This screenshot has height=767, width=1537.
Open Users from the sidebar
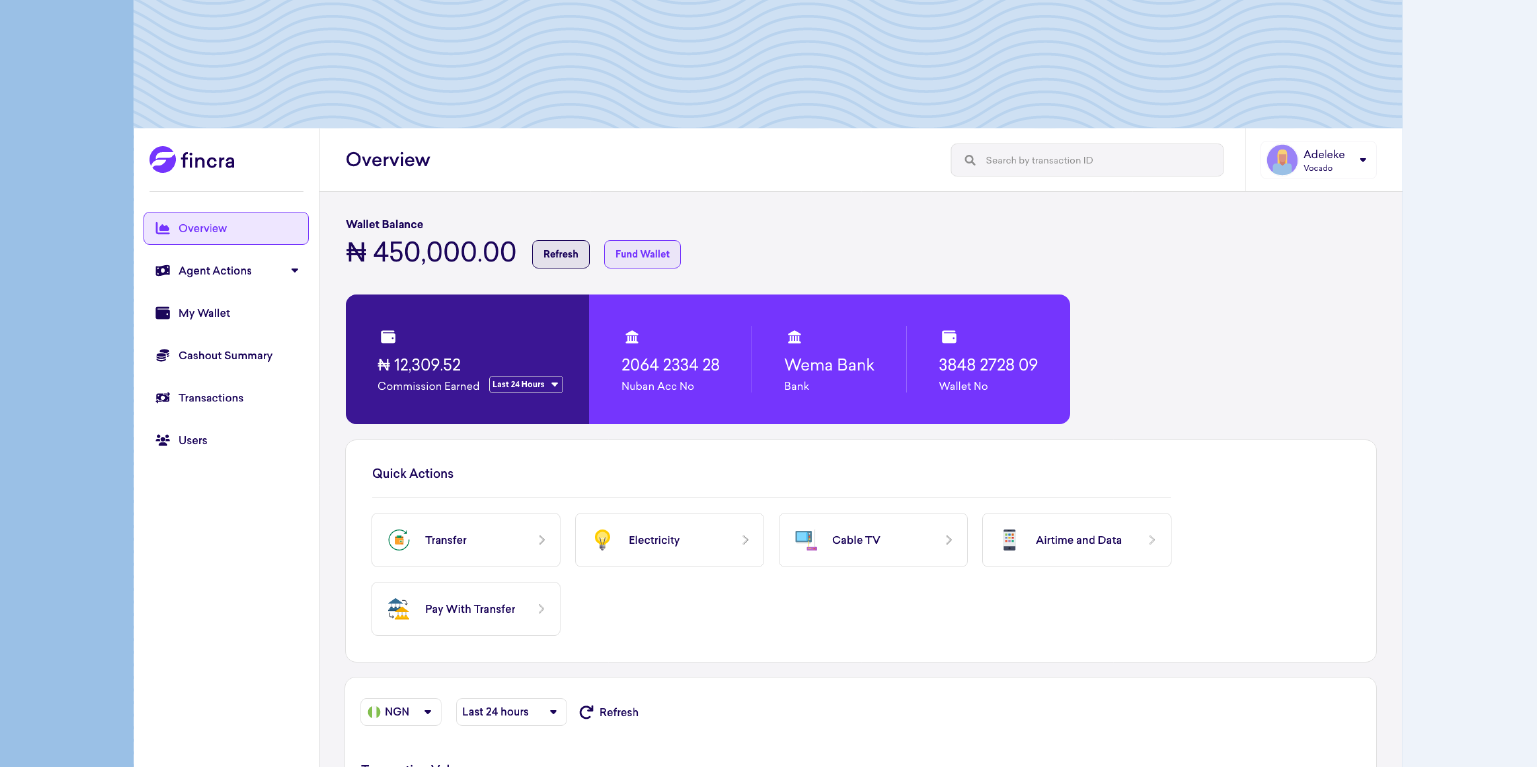tap(226, 440)
